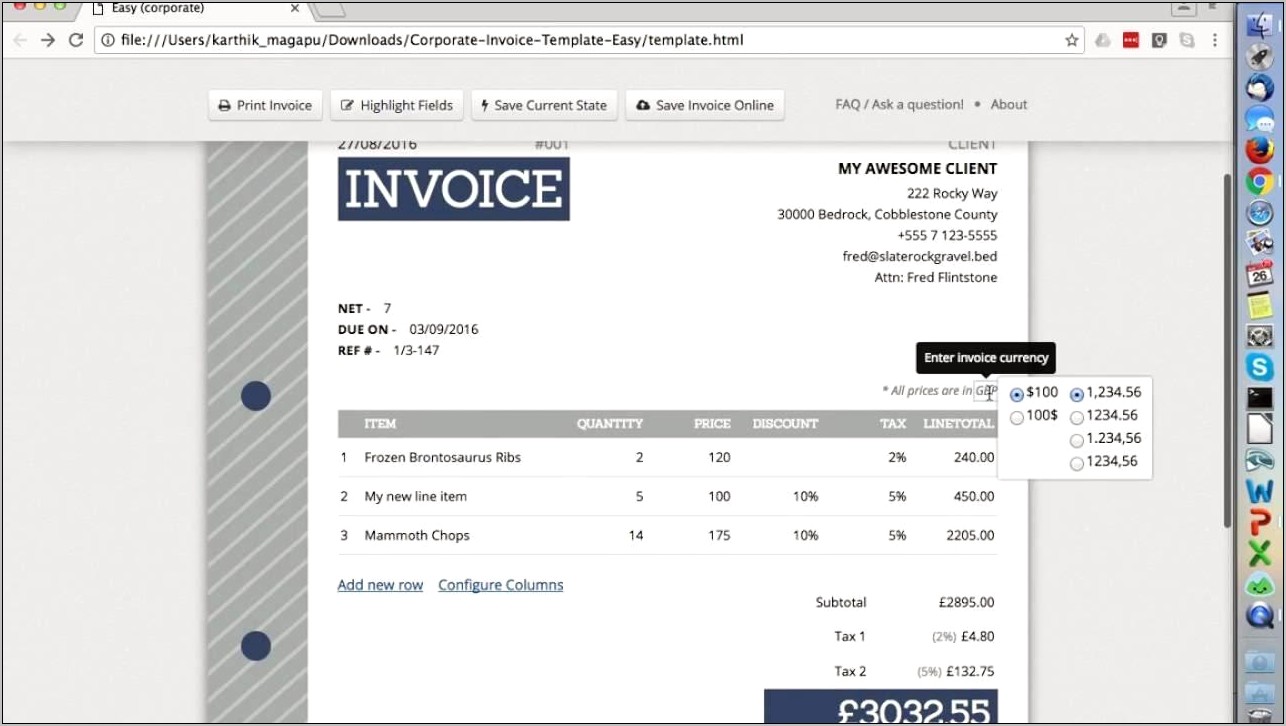Select the $100 currency symbol position
1286x726 pixels.
tap(1017, 394)
